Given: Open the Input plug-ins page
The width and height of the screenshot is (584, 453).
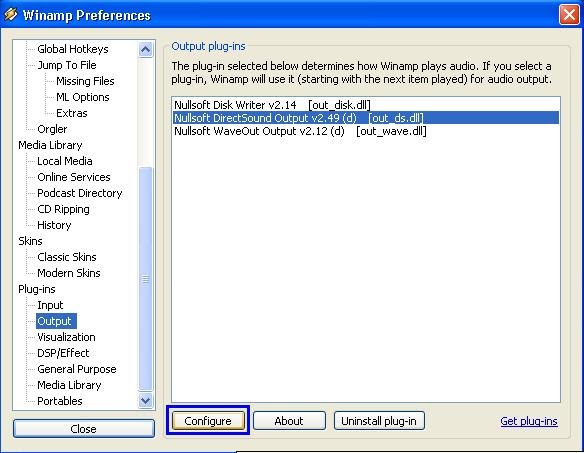Looking at the screenshot, I should point(50,305).
